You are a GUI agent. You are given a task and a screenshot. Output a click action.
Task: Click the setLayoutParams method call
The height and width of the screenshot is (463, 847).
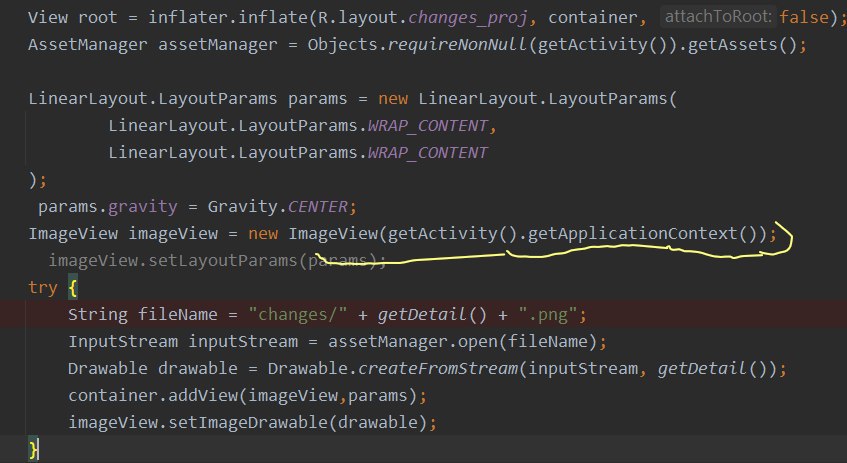223,261
